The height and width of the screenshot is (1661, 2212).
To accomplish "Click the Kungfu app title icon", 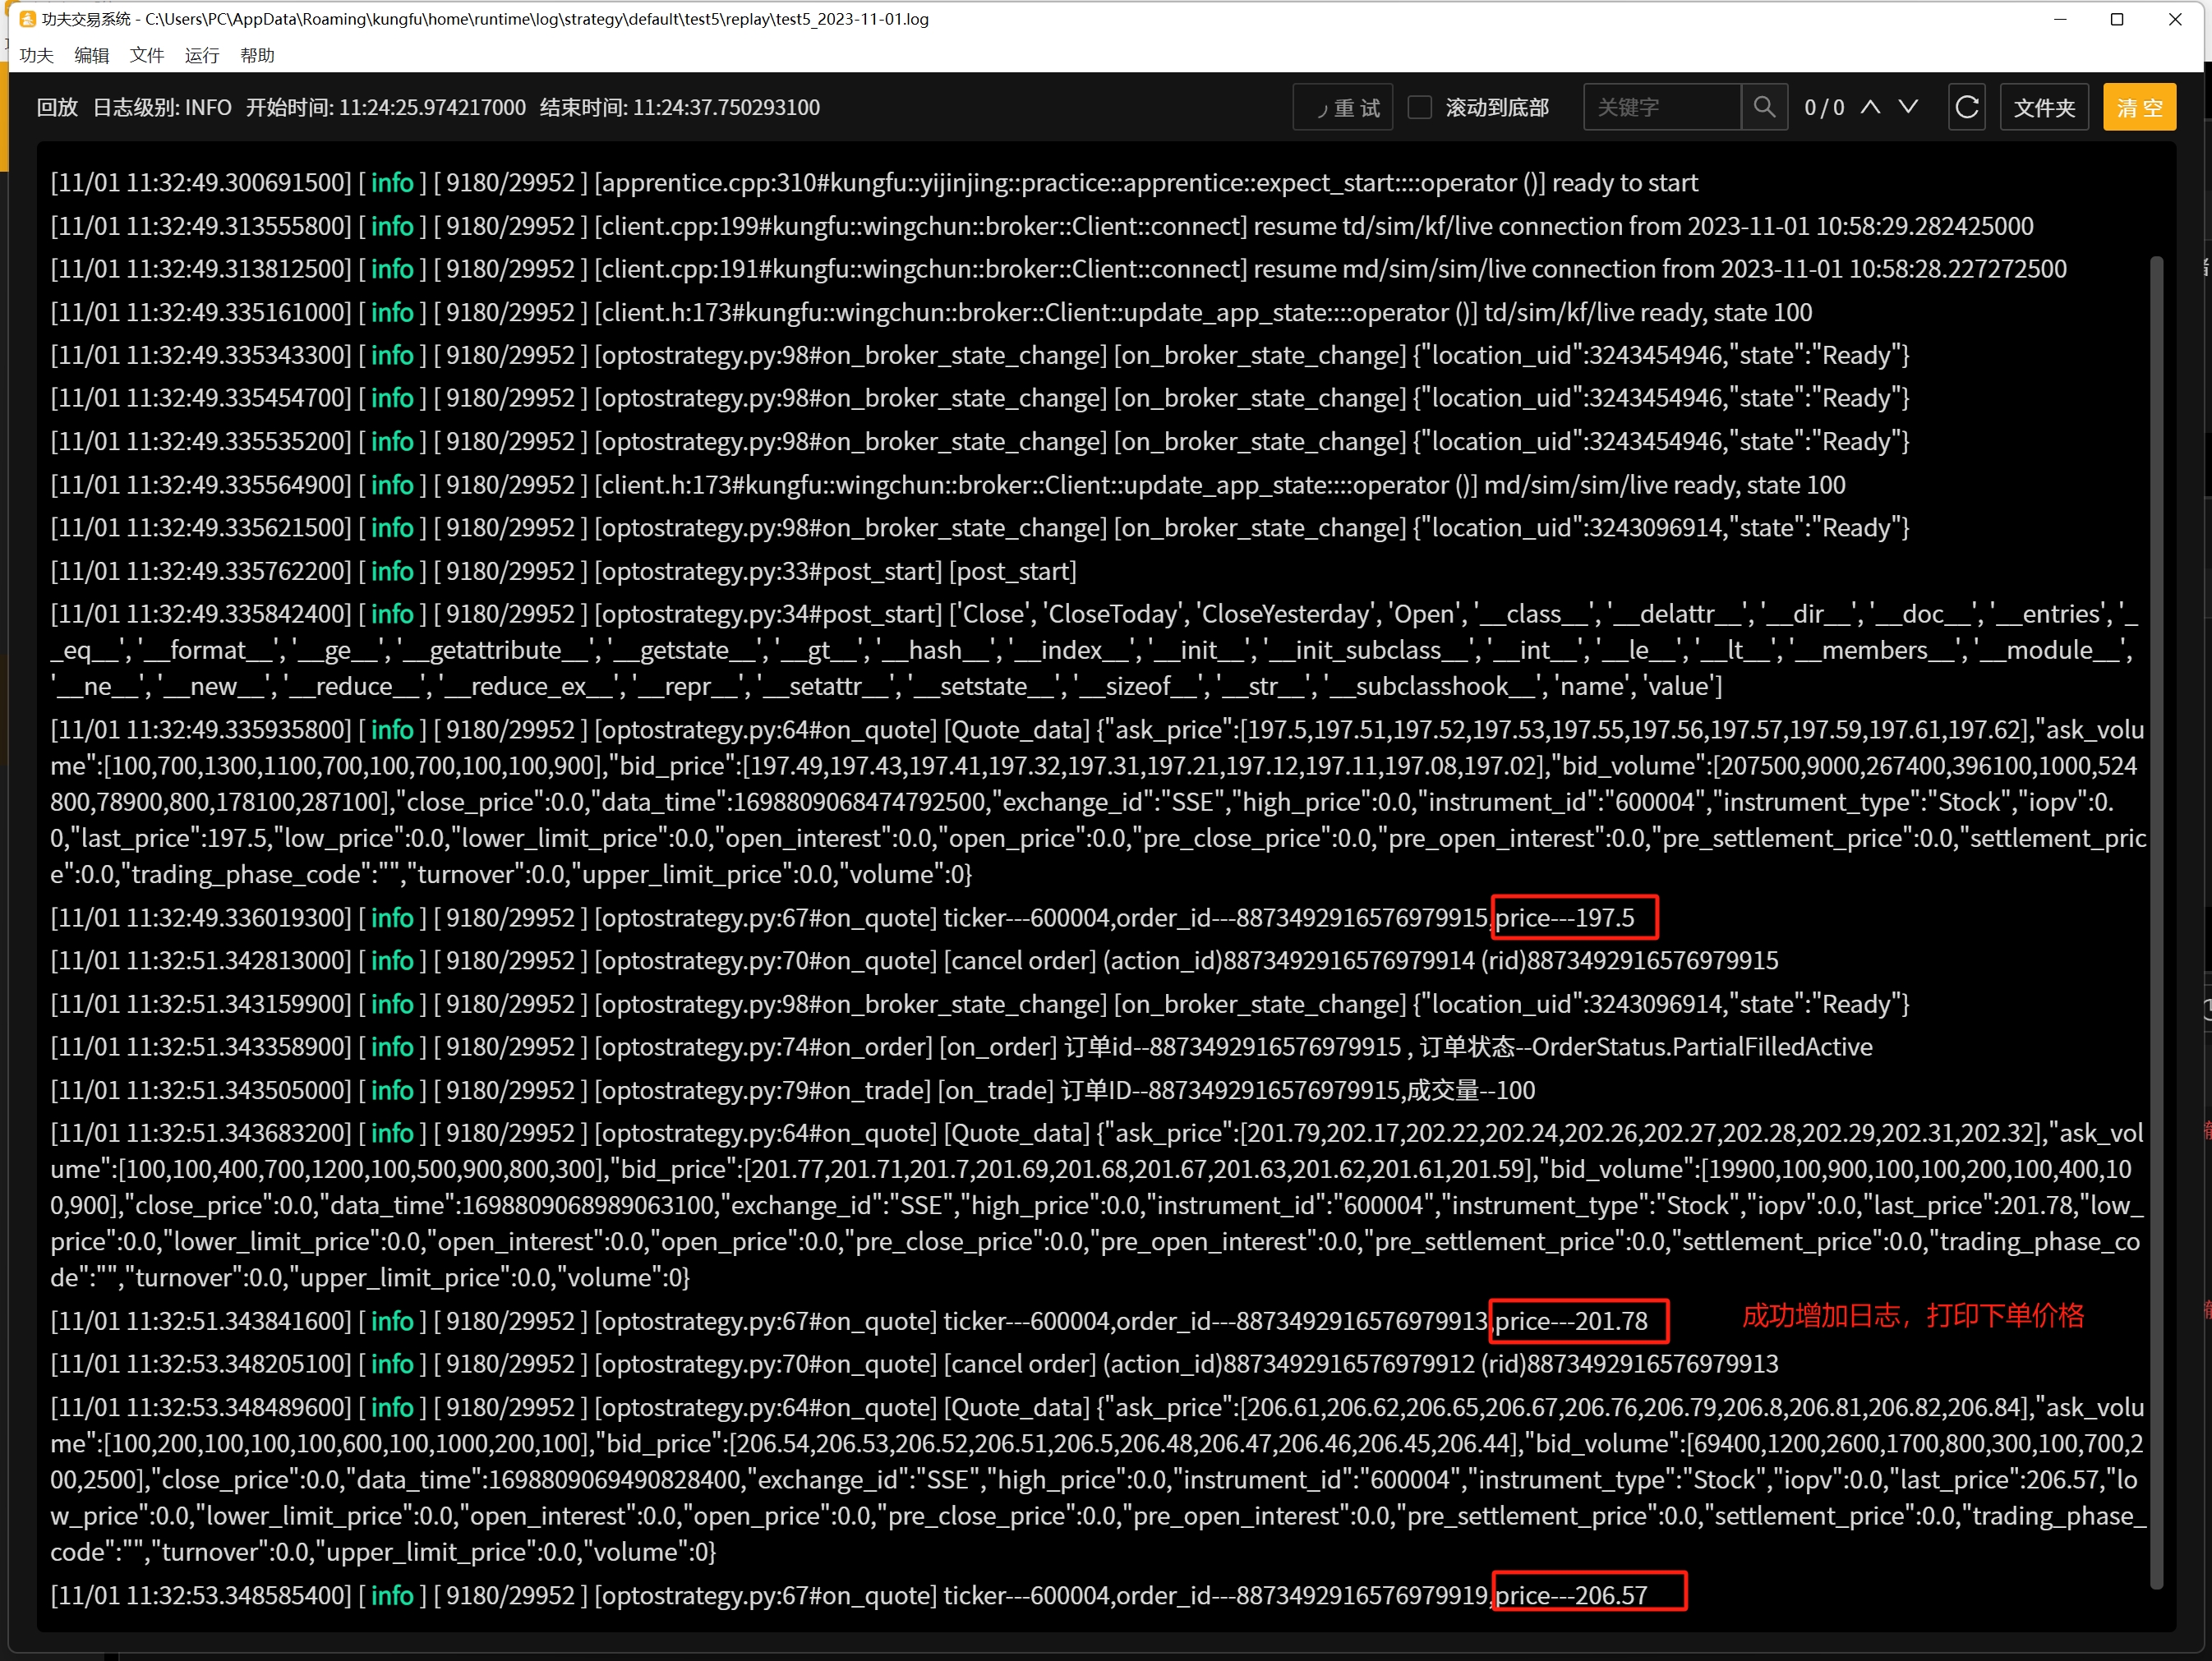I will click(27, 19).
